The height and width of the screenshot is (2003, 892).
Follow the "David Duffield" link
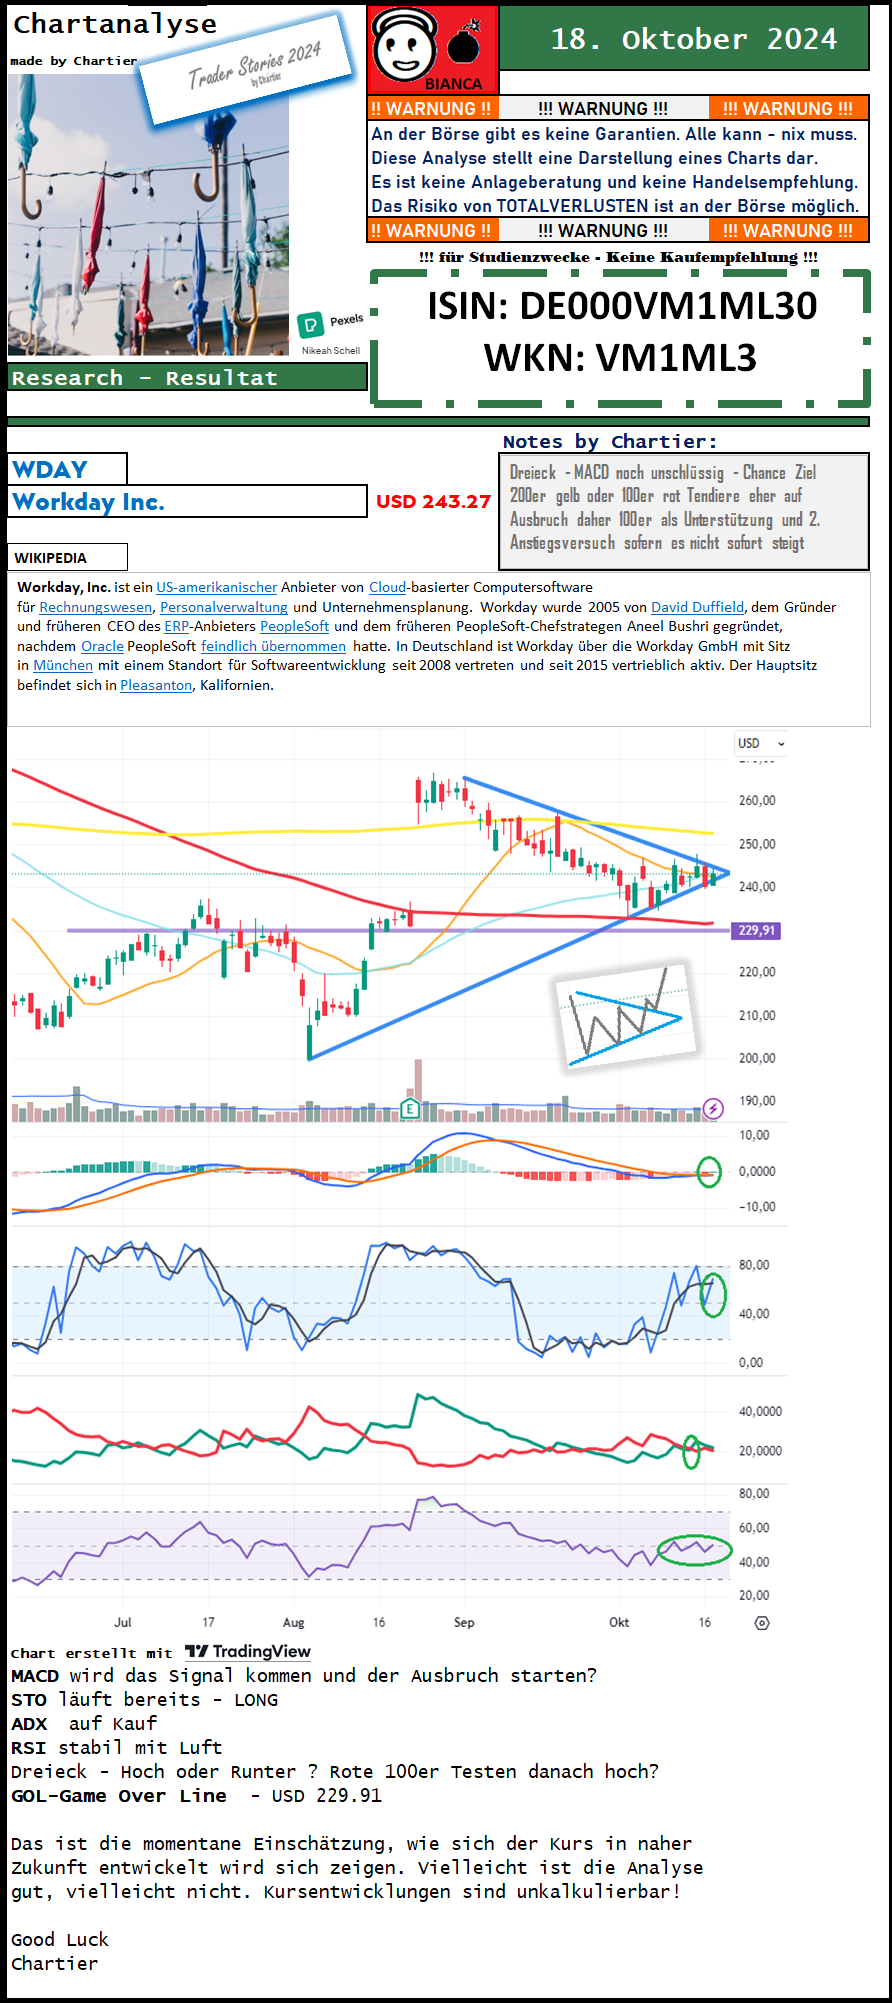(x=697, y=607)
